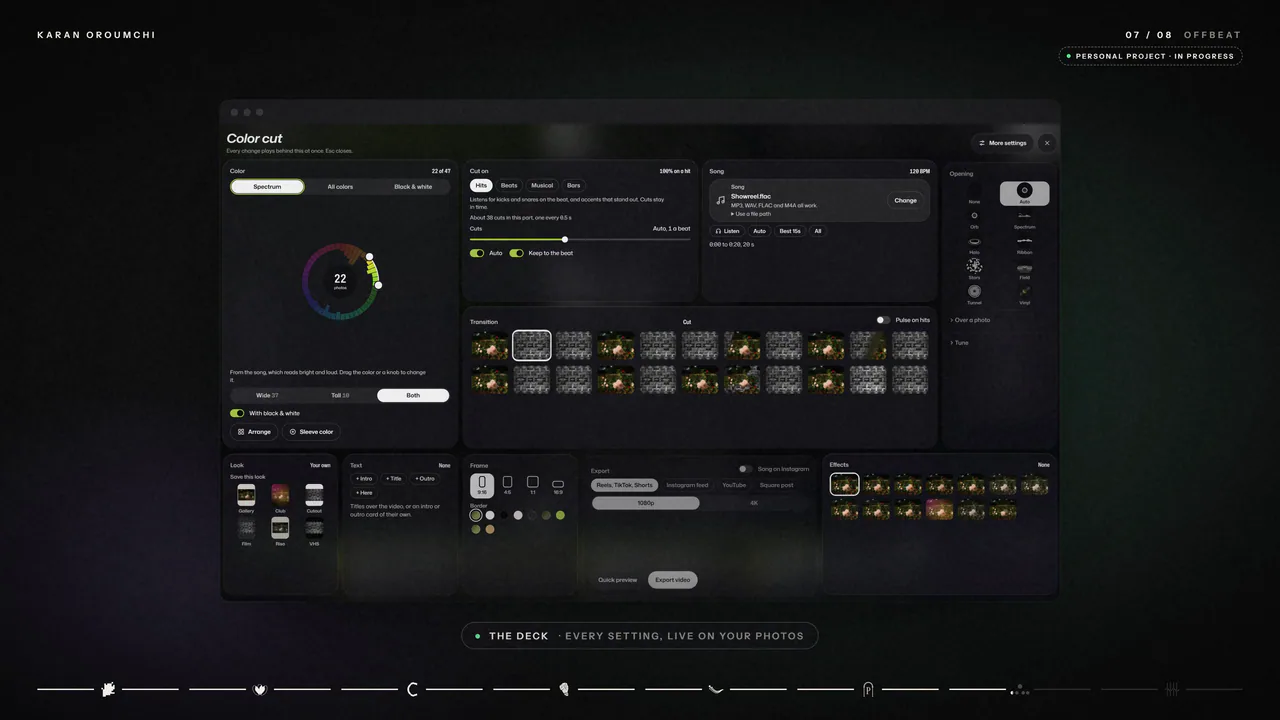Choose the Vinyl opening icon

coord(1024,291)
